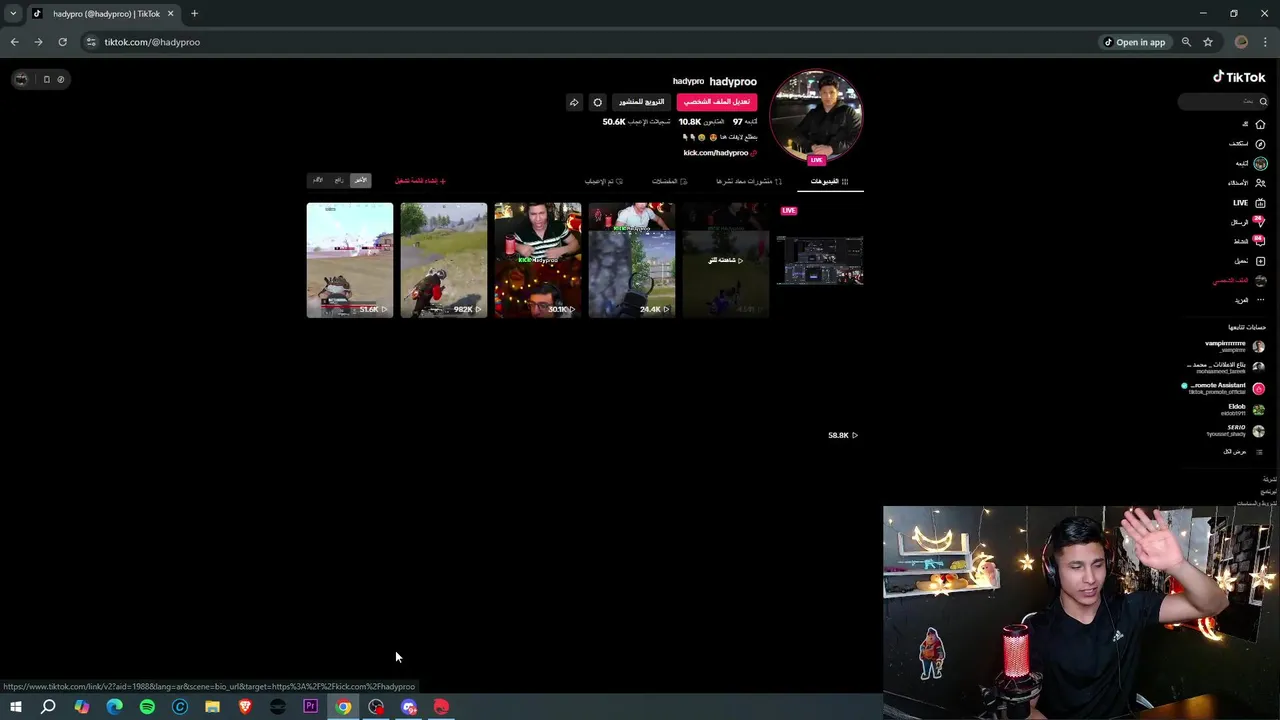Open the video with 24.4K views
The width and height of the screenshot is (1280, 720).
pyautogui.click(x=632, y=260)
